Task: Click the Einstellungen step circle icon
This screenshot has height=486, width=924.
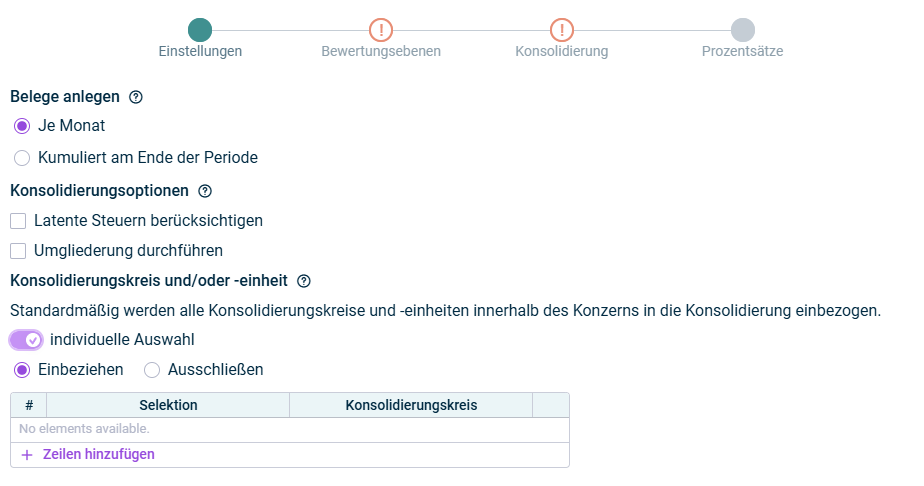Action: [x=200, y=30]
